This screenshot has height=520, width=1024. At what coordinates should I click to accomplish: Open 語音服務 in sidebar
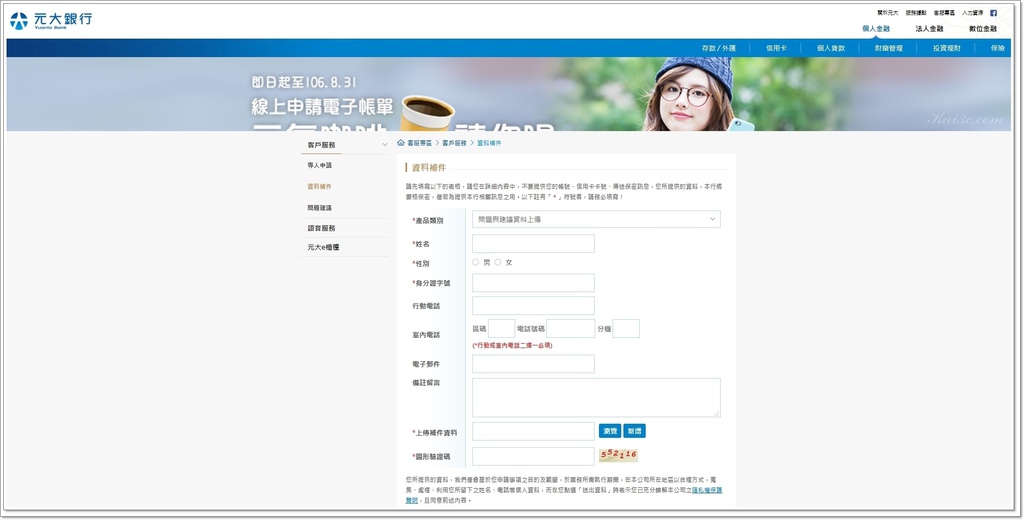tap(321, 229)
